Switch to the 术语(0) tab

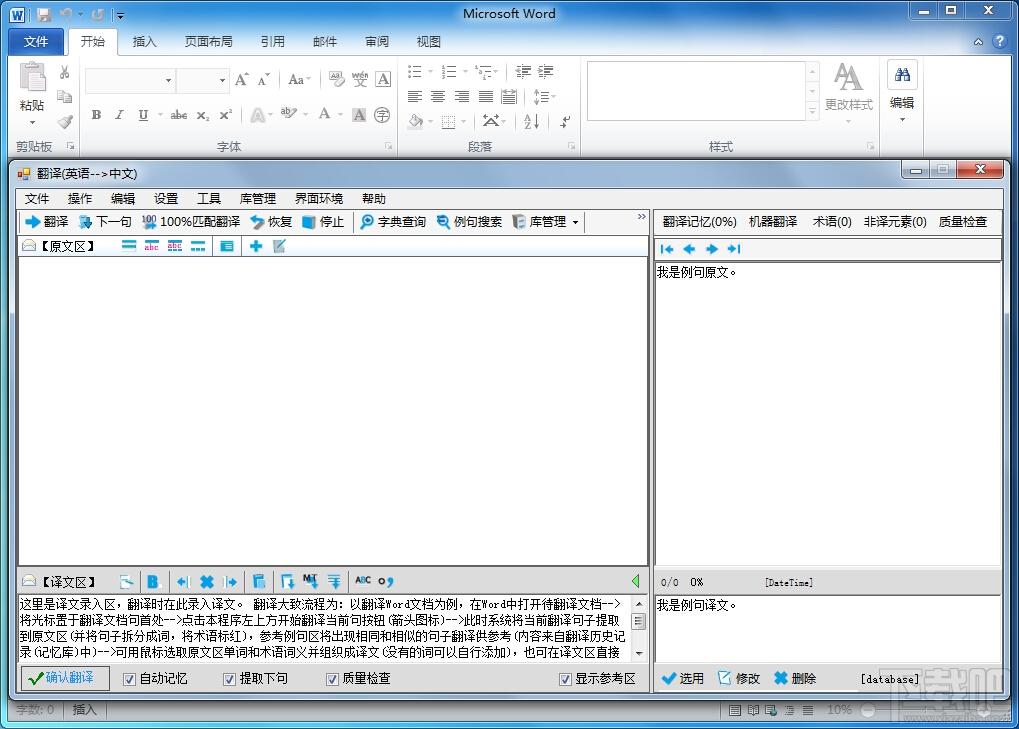[x=832, y=222]
